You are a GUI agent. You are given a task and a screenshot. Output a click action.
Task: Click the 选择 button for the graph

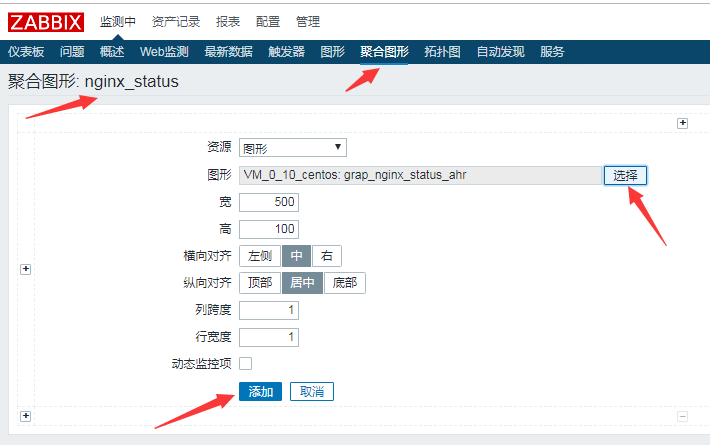[625, 176]
